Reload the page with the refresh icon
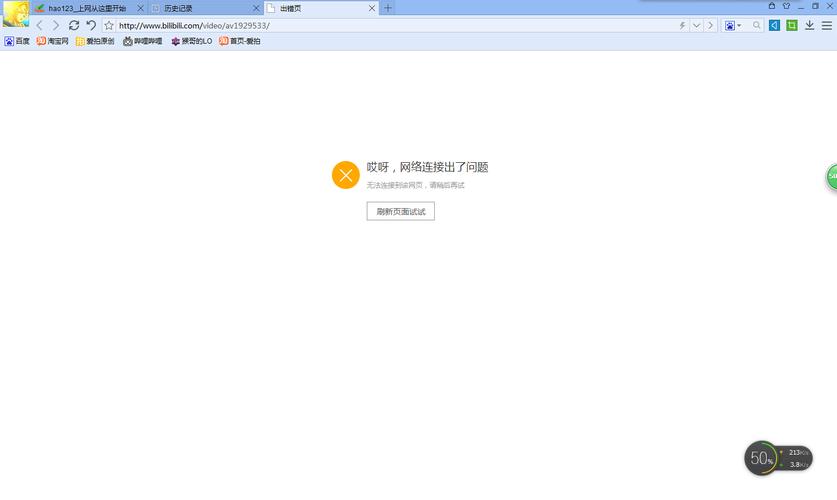837x500 pixels. point(74,25)
